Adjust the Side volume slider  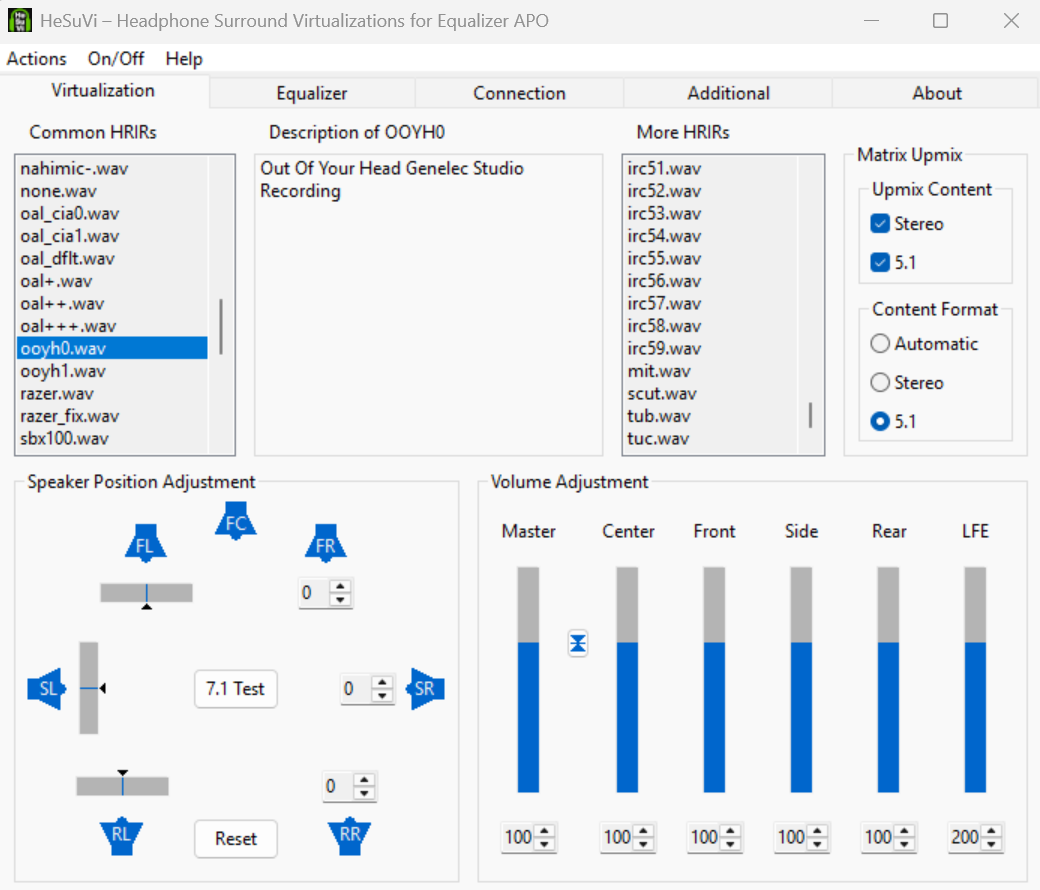click(x=801, y=680)
